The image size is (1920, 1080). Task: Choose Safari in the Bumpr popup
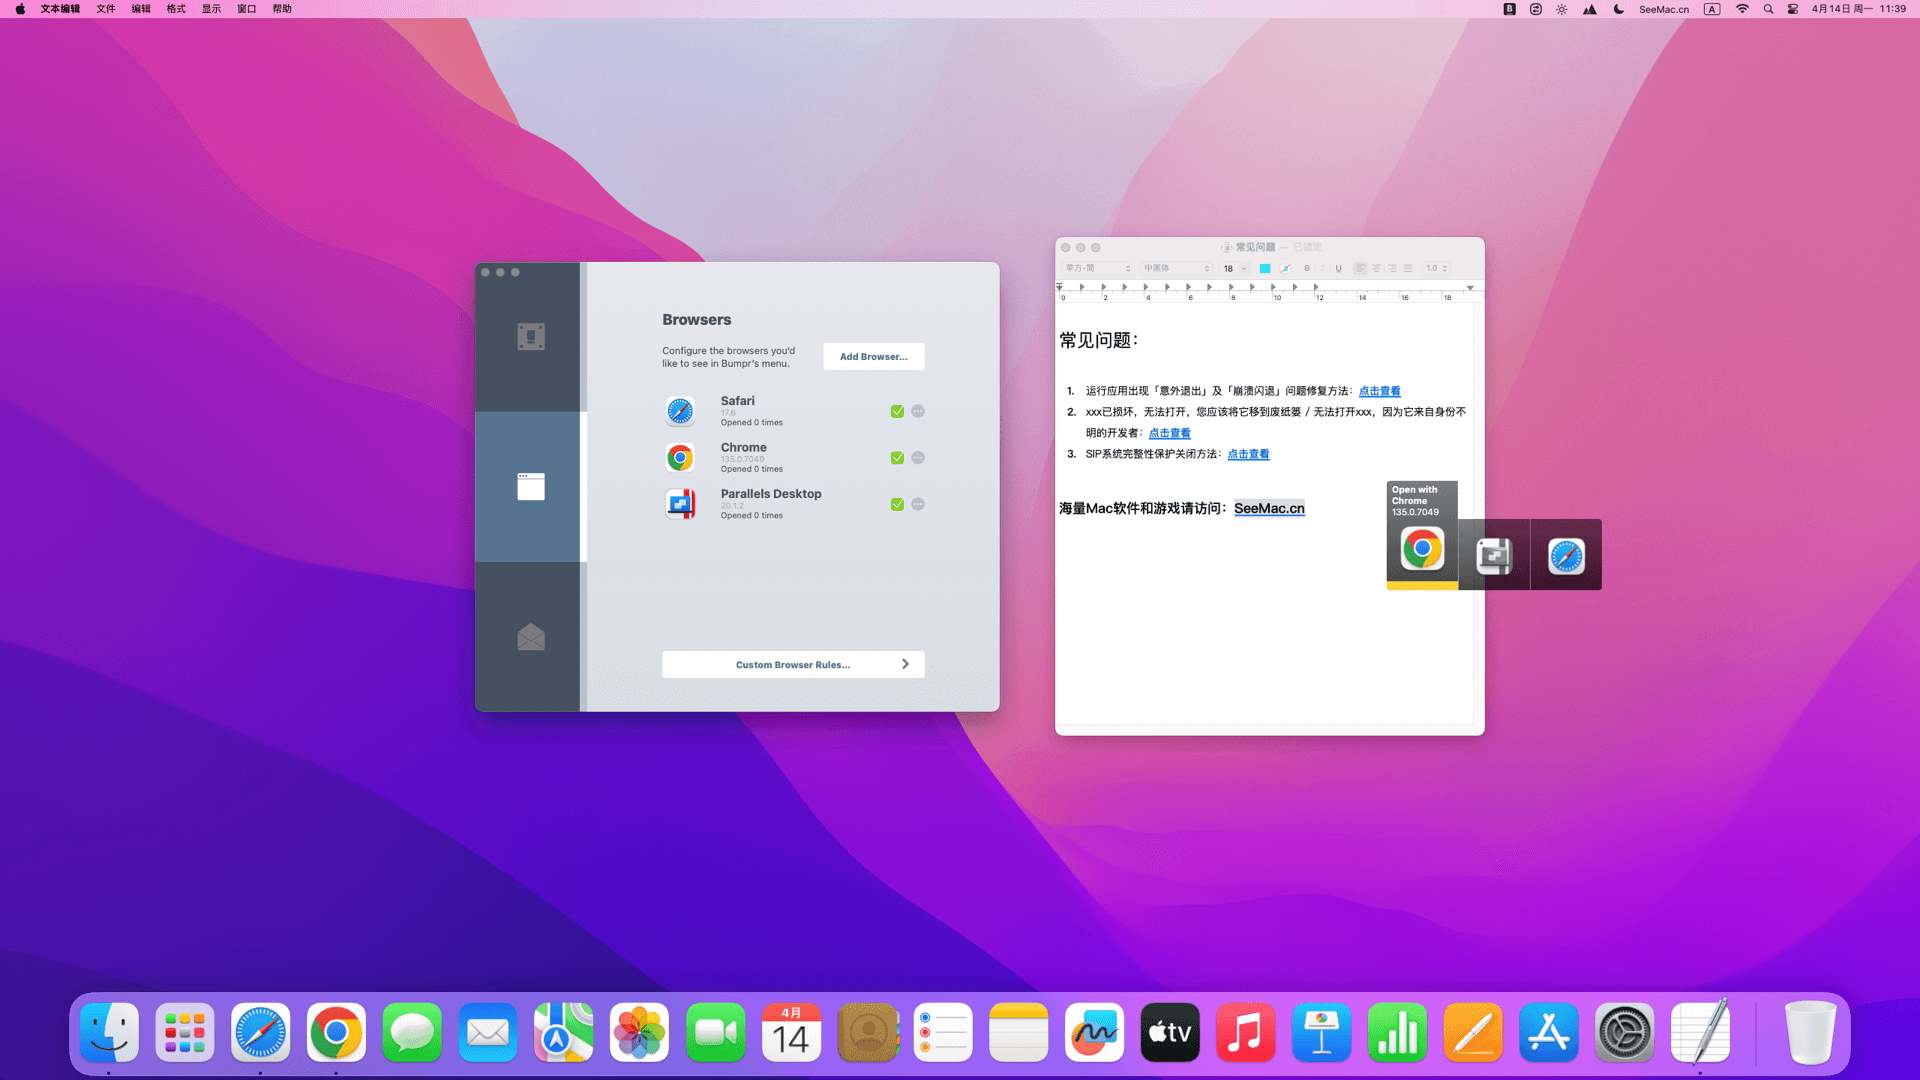pos(1566,556)
